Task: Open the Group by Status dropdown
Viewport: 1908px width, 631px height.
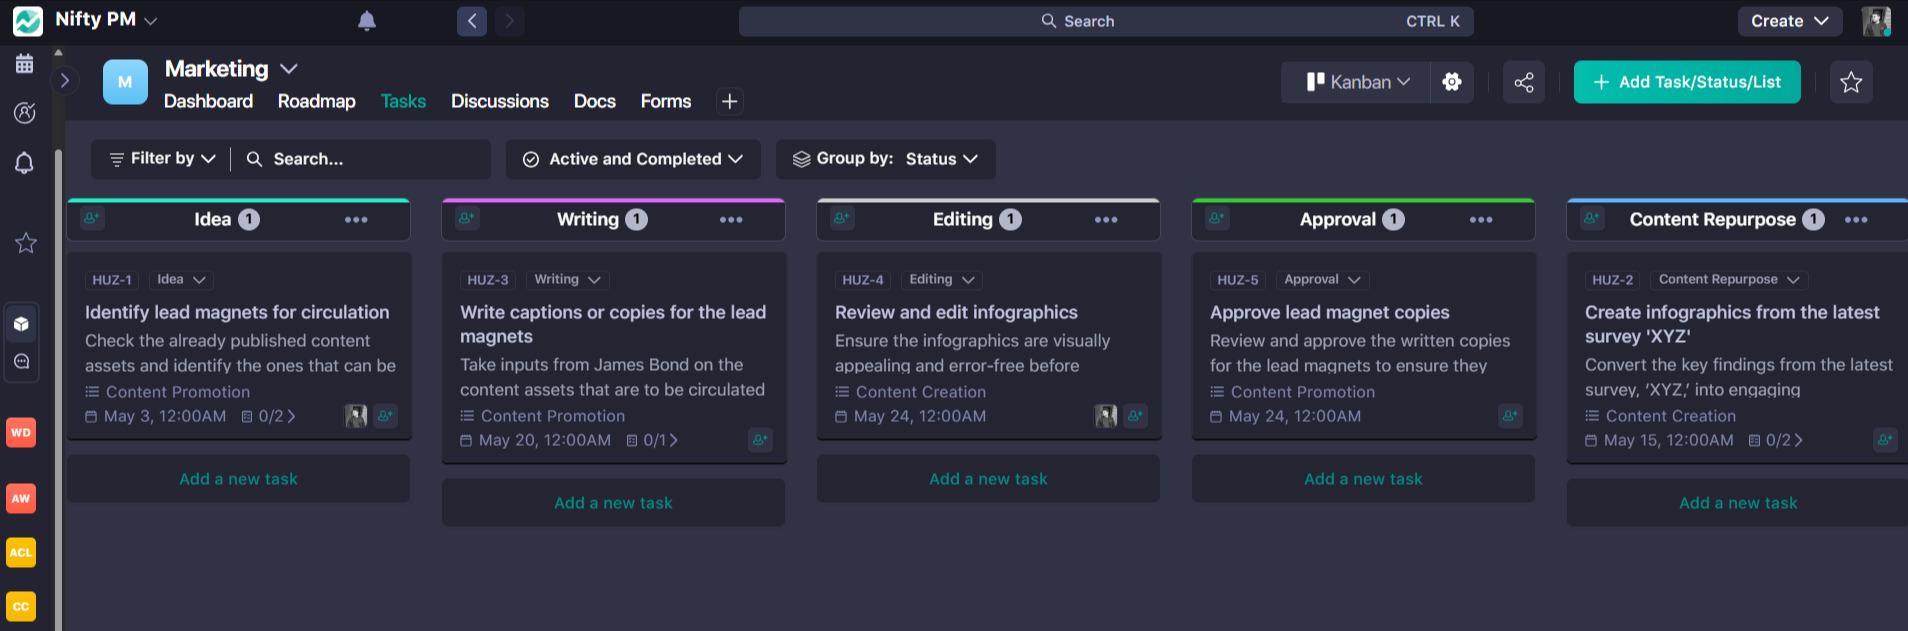Action: (885, 159)
